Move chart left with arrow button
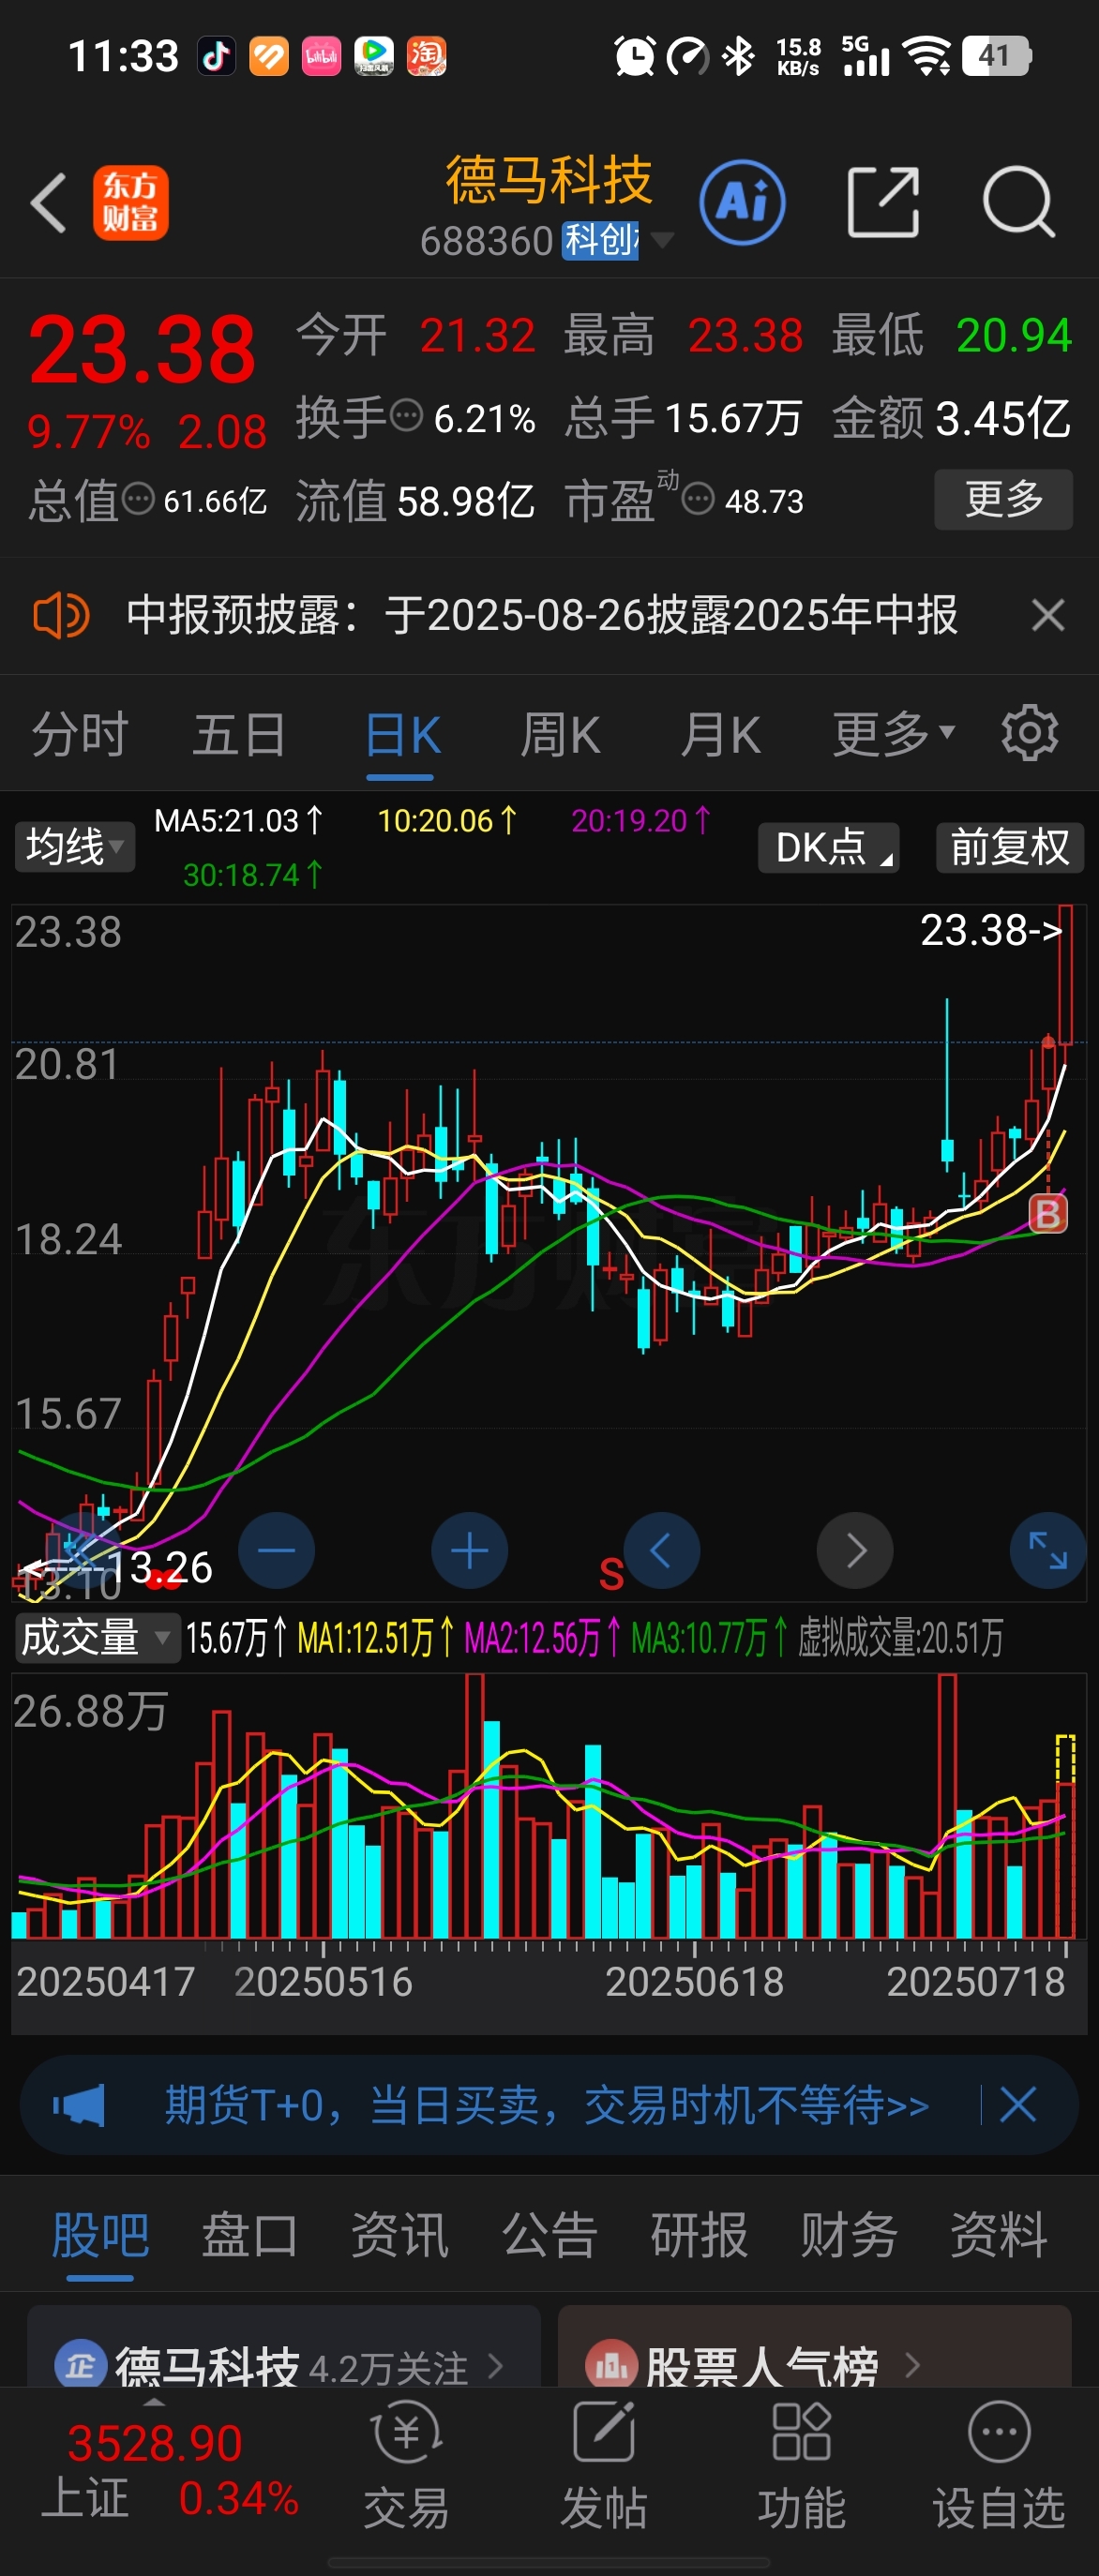Image resolution: width=1099 pixels, height=2576 pixels. [x=661, y=1550]
